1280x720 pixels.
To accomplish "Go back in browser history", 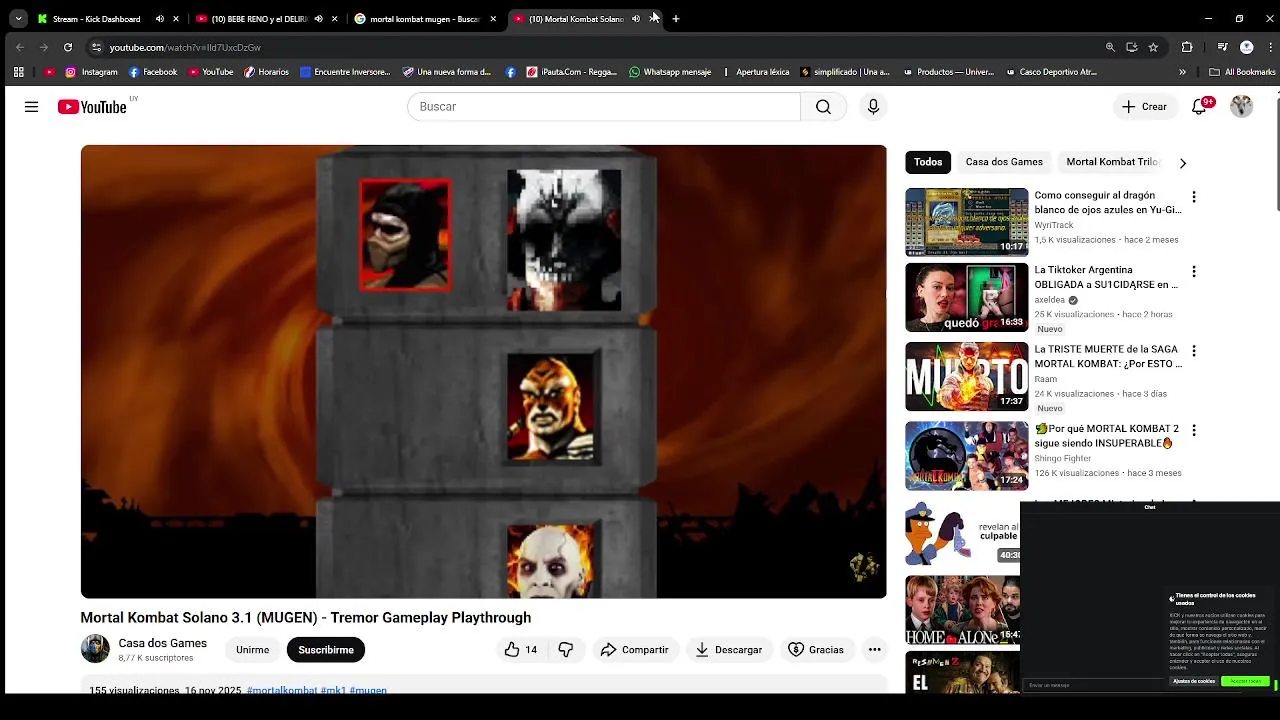I will [20, 47].
